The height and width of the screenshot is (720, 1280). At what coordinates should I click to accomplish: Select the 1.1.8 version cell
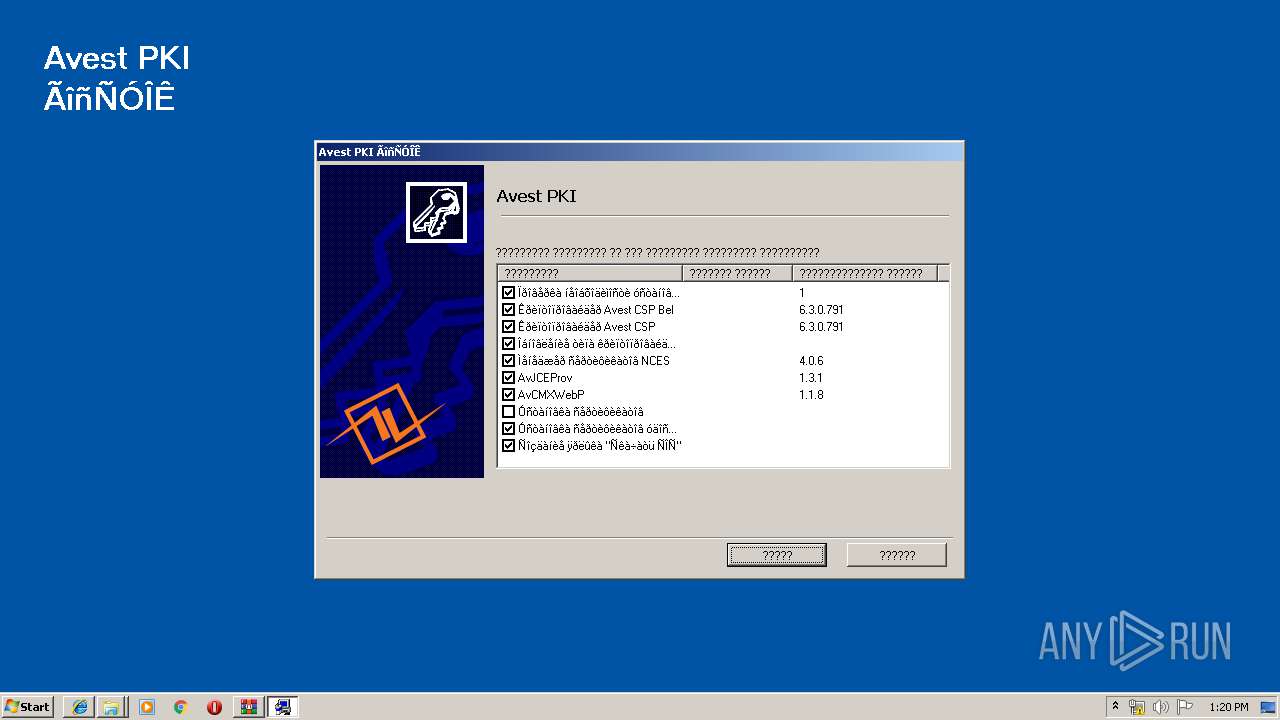click(811, 395)
